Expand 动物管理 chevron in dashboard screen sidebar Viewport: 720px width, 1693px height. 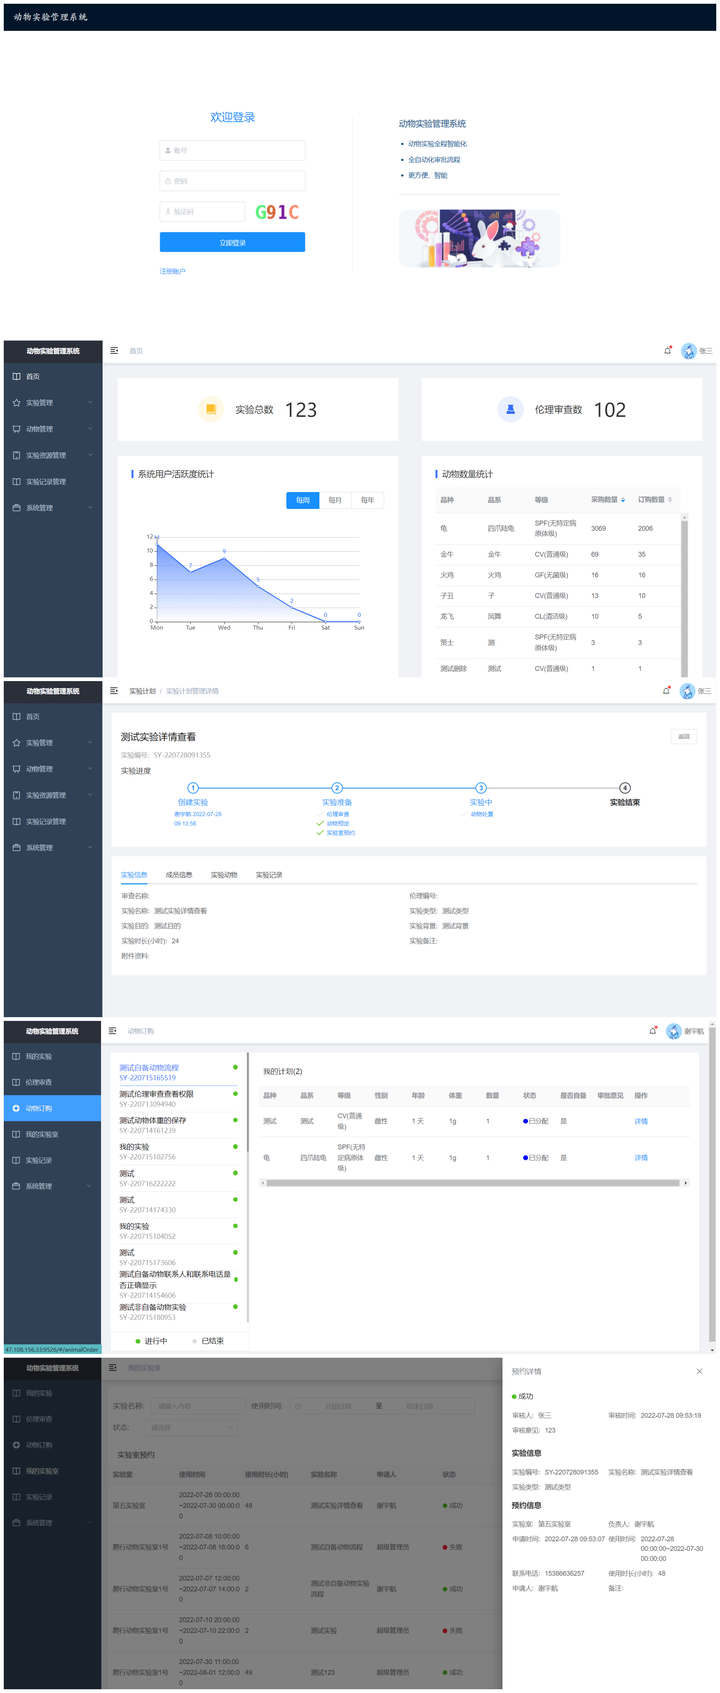tap(90, 429)
